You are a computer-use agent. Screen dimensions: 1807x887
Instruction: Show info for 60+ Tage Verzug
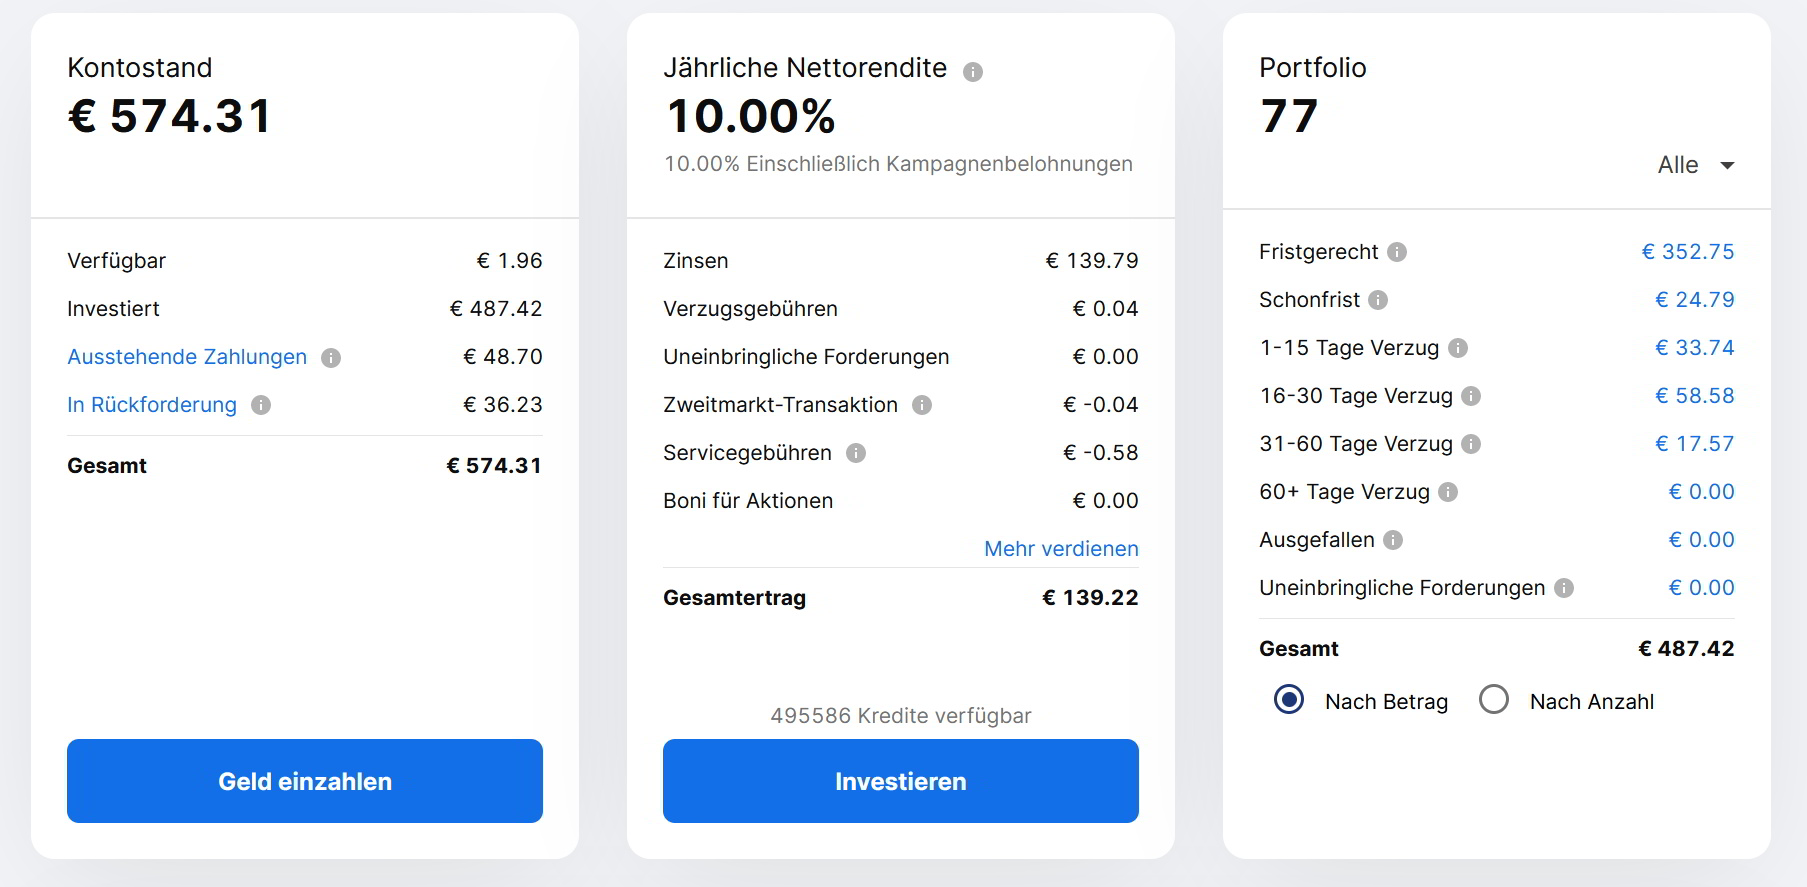coord(1448,492)
